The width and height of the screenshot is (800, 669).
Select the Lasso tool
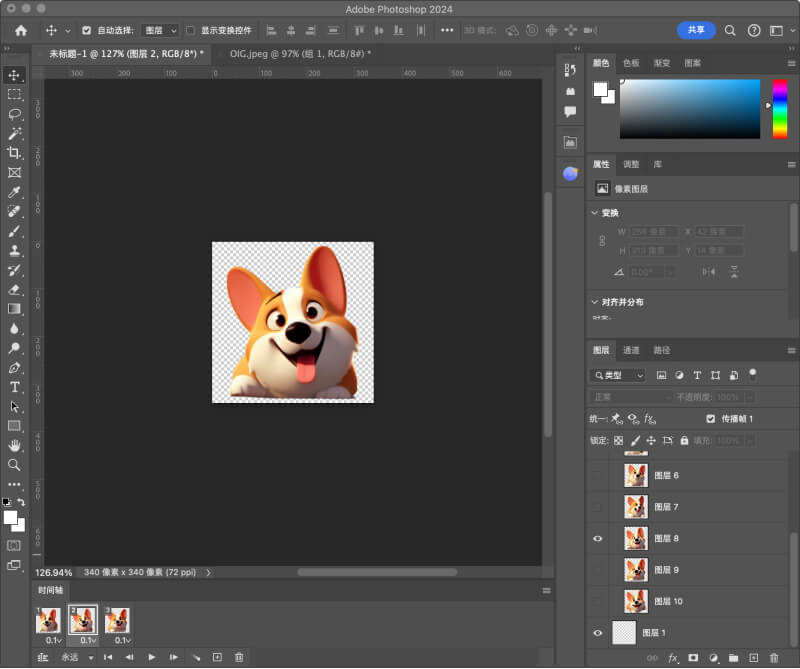click(x=14, y=114)
